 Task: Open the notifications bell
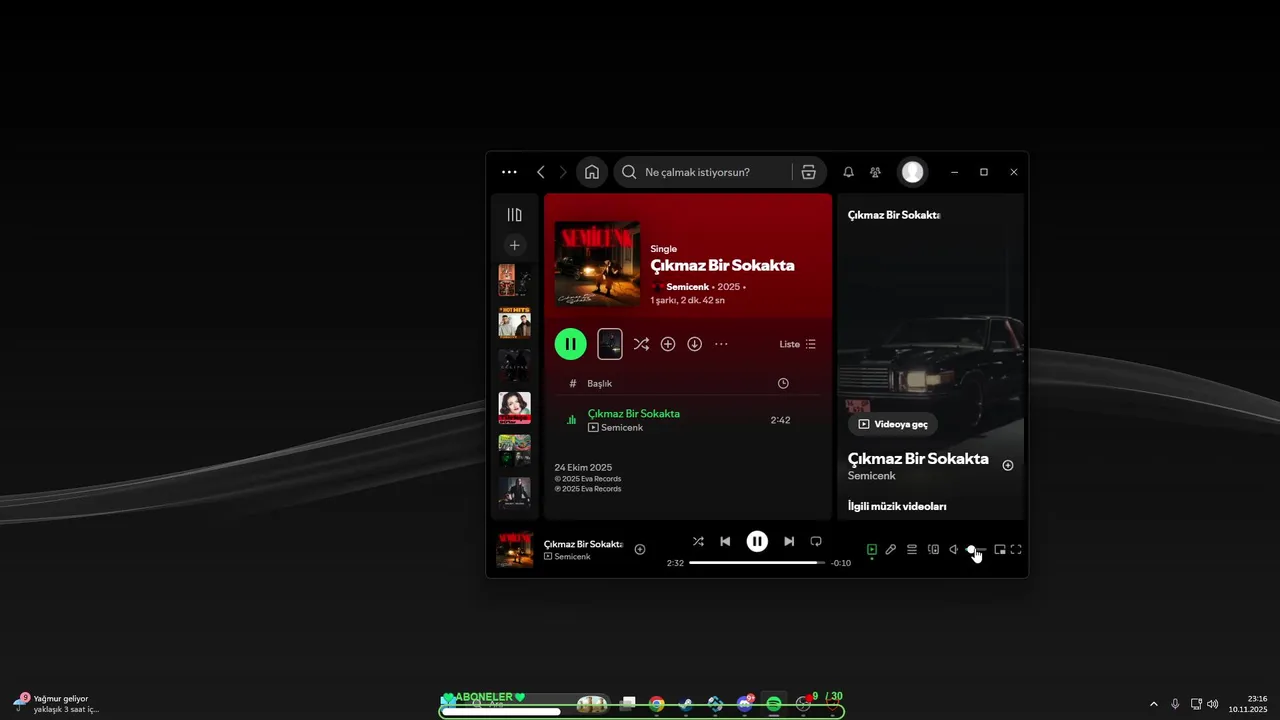click(848, 172)
